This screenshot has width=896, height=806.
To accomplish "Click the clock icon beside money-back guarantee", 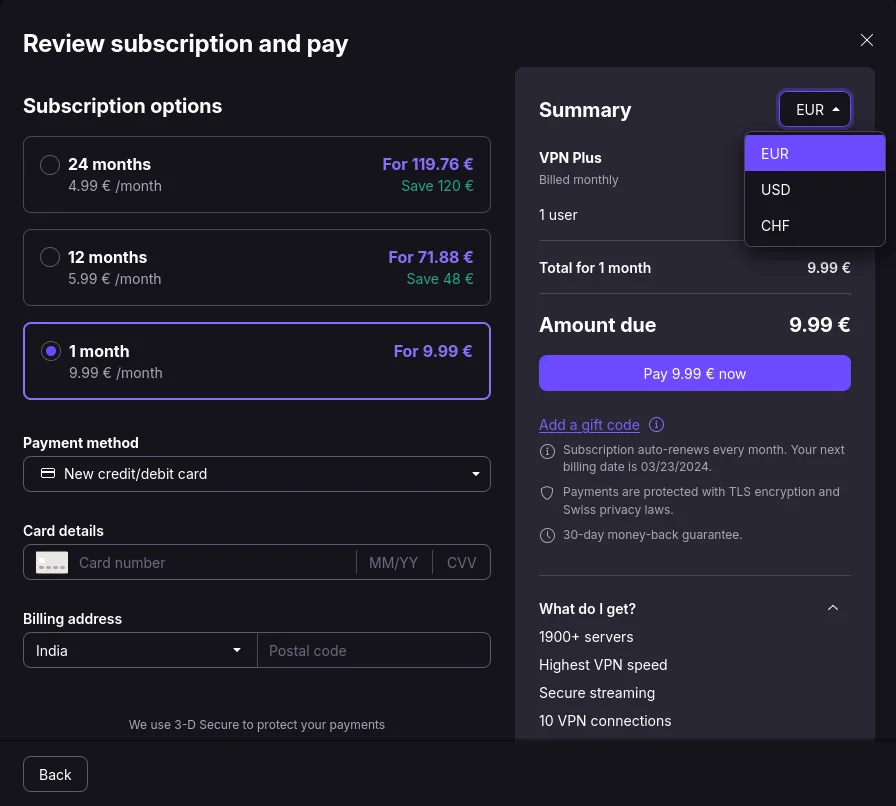I will click(547, 535).
